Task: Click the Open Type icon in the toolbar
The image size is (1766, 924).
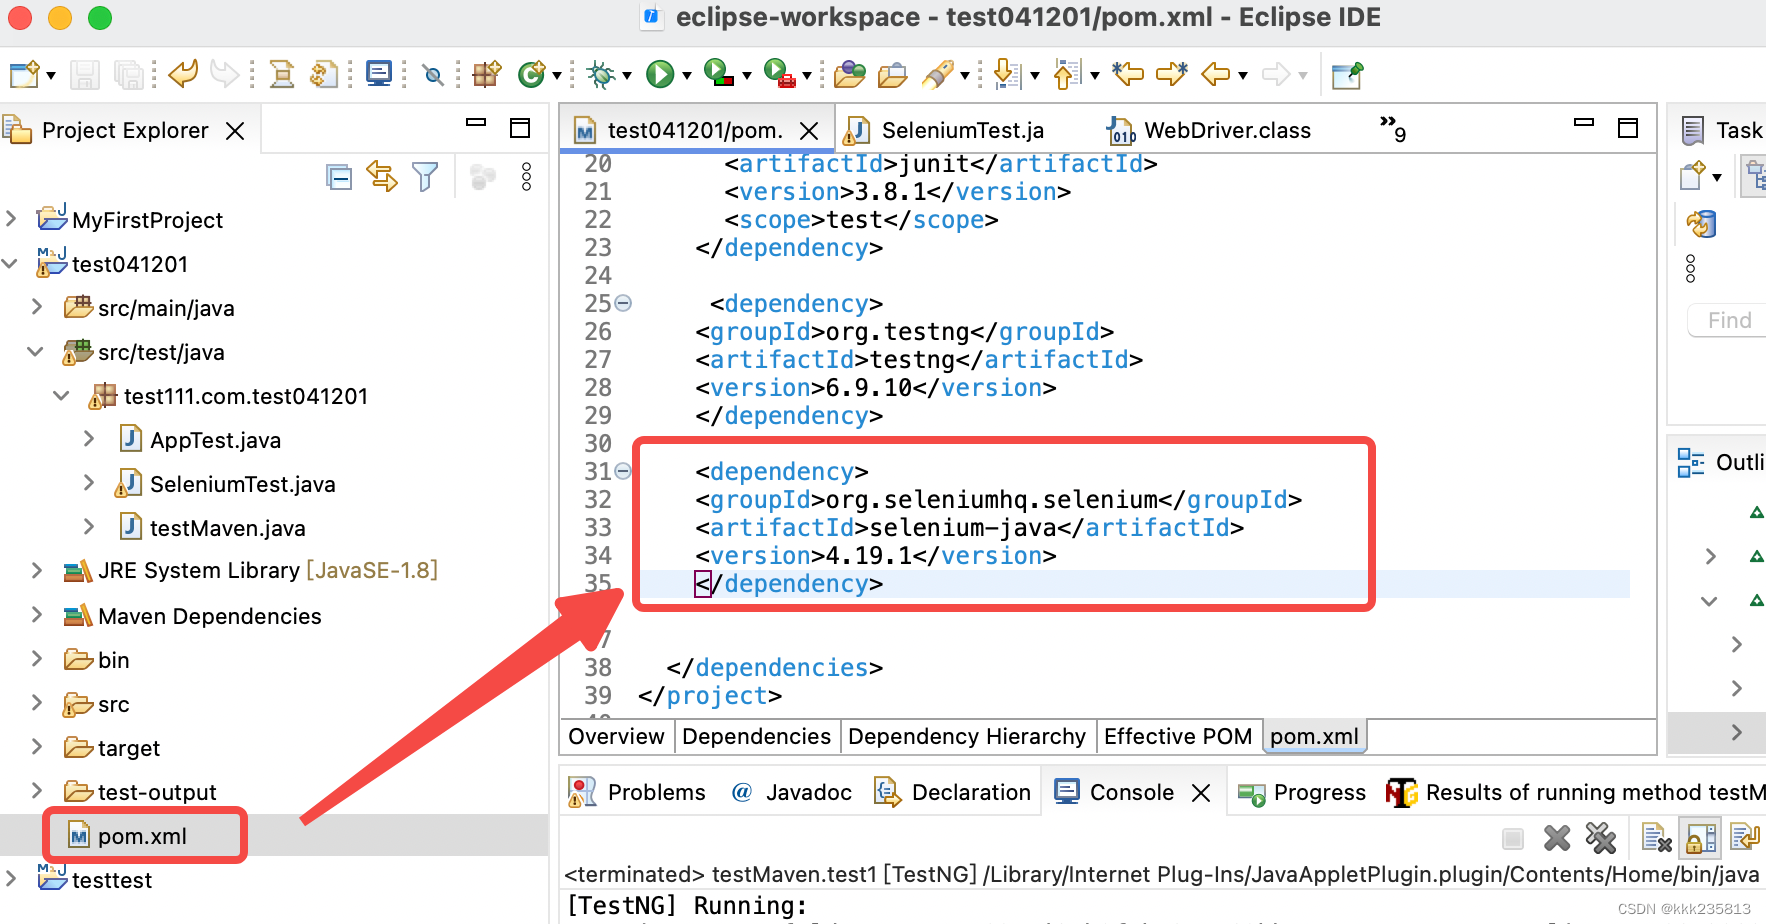Action: click(849, 74)
